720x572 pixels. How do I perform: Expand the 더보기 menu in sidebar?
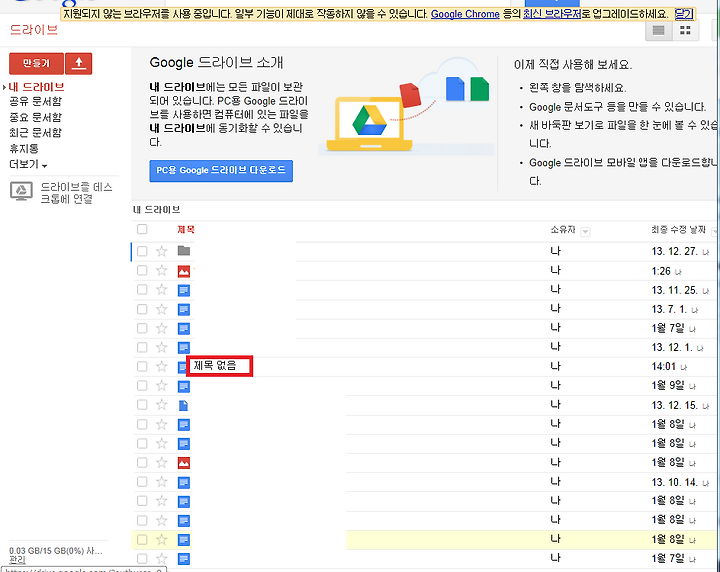[28, 164]
